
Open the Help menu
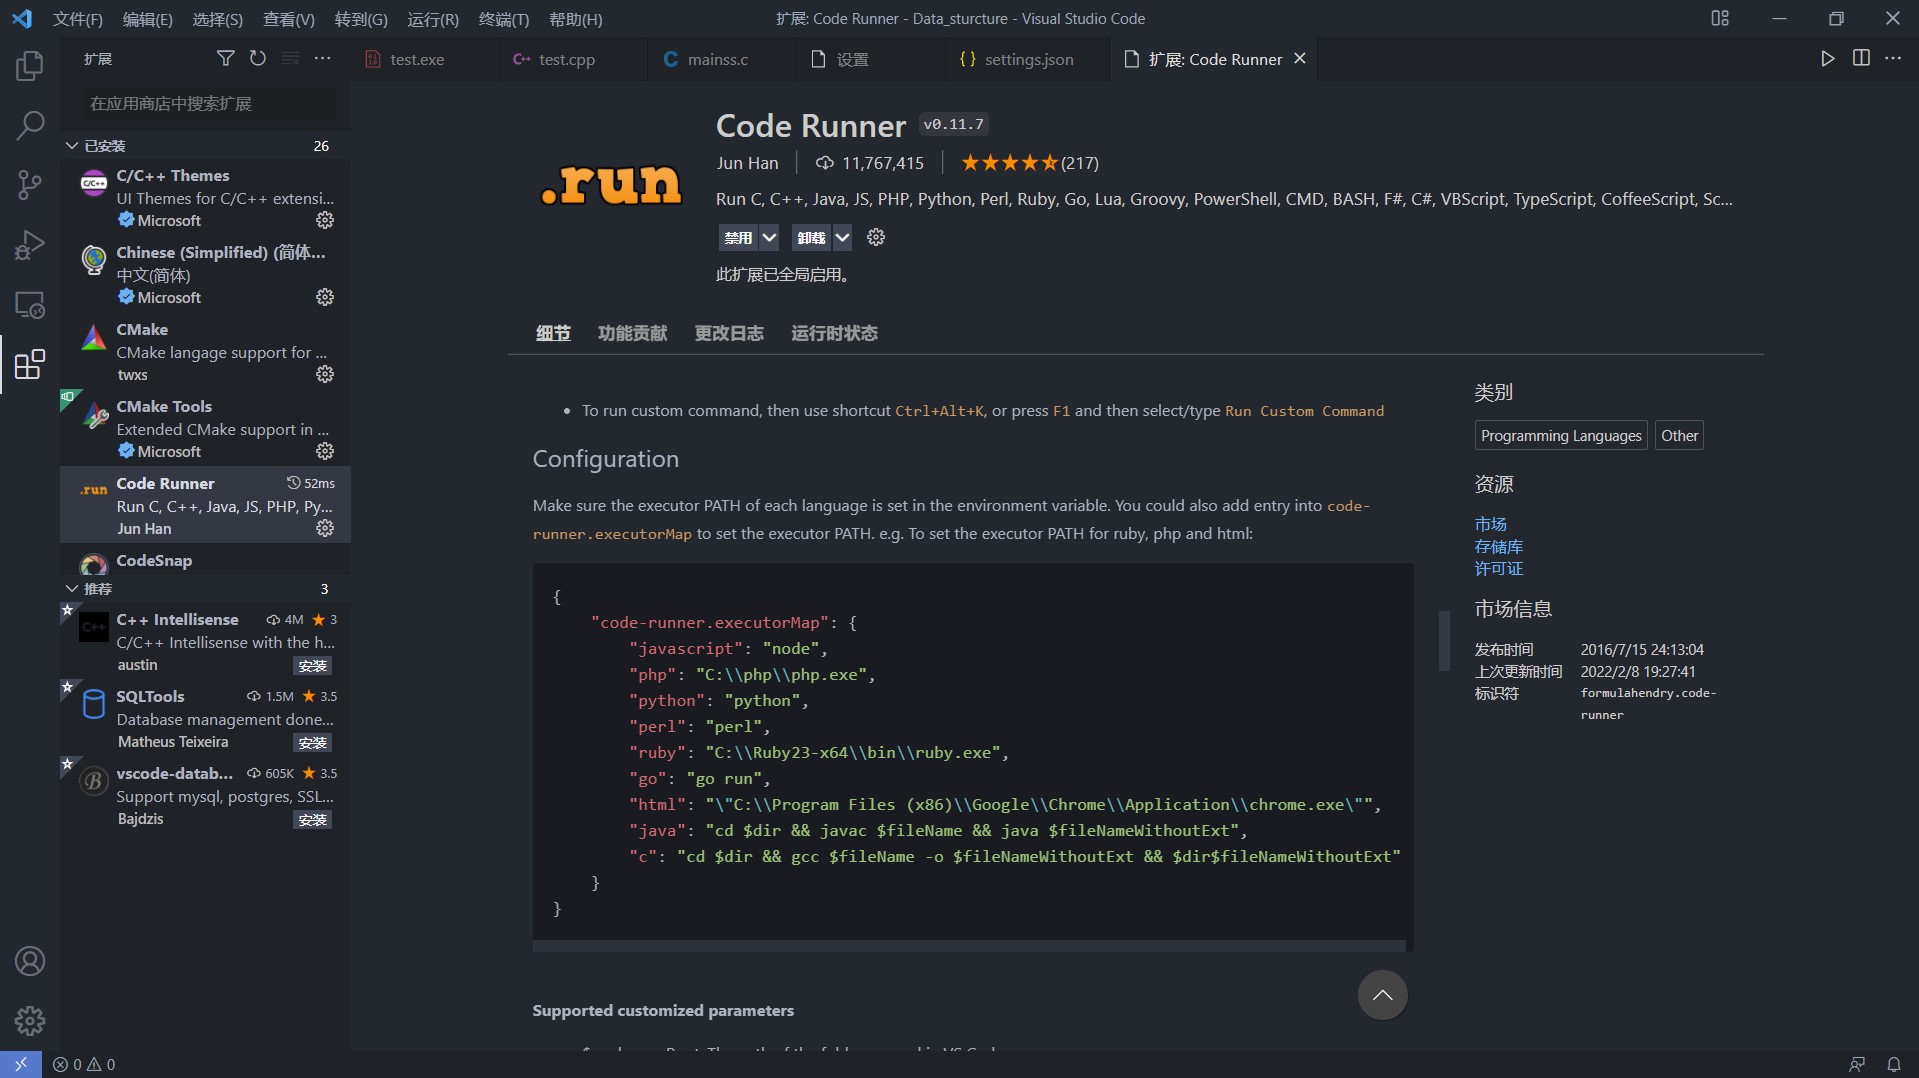click(576, 19)
